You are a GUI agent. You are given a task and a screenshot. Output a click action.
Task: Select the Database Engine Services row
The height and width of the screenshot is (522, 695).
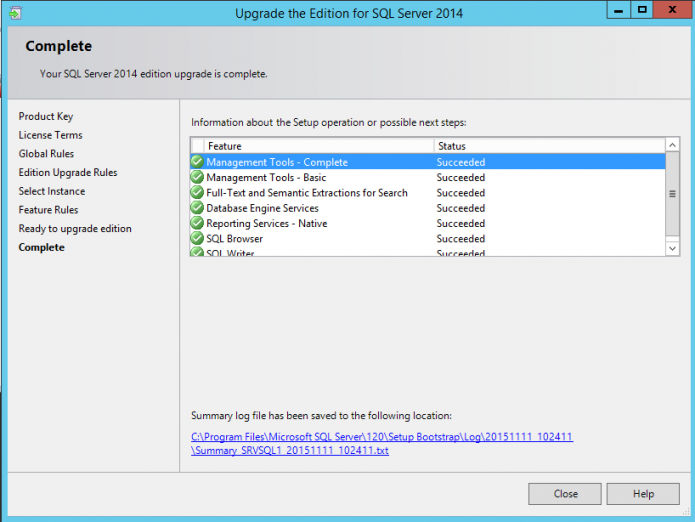pyautogui.click(x=428, y=208)
